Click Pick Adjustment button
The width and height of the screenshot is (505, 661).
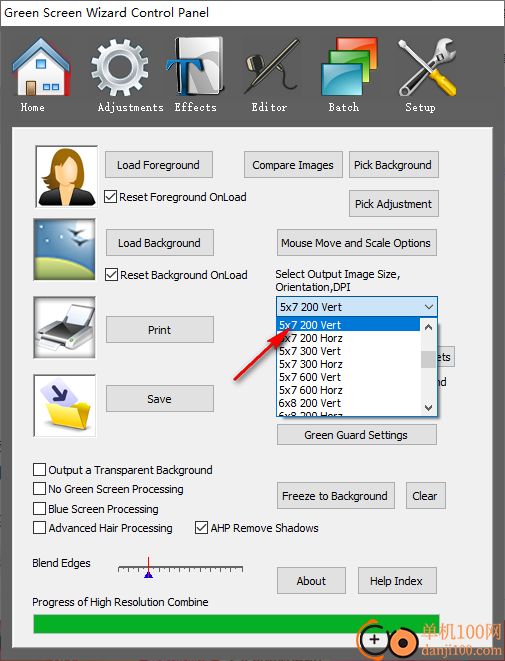393,204
